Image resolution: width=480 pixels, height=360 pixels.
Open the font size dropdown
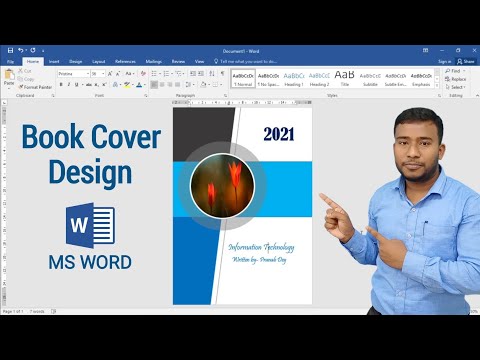[103, 74]
